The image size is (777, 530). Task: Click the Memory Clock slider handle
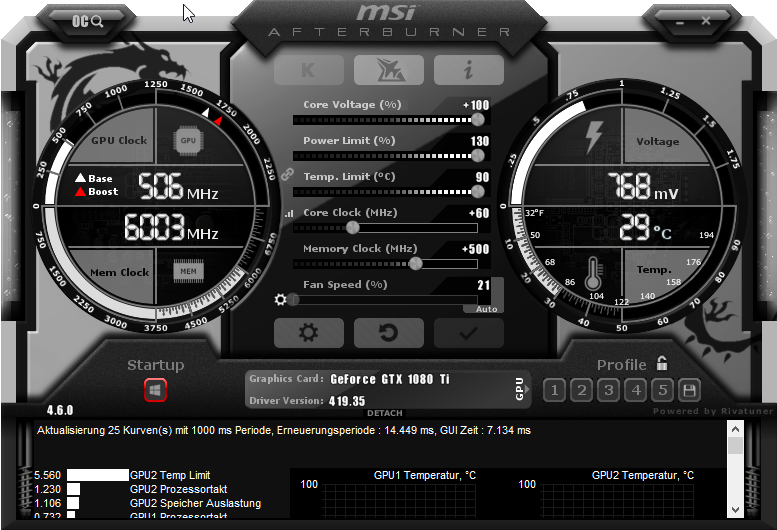click(415, 263)
